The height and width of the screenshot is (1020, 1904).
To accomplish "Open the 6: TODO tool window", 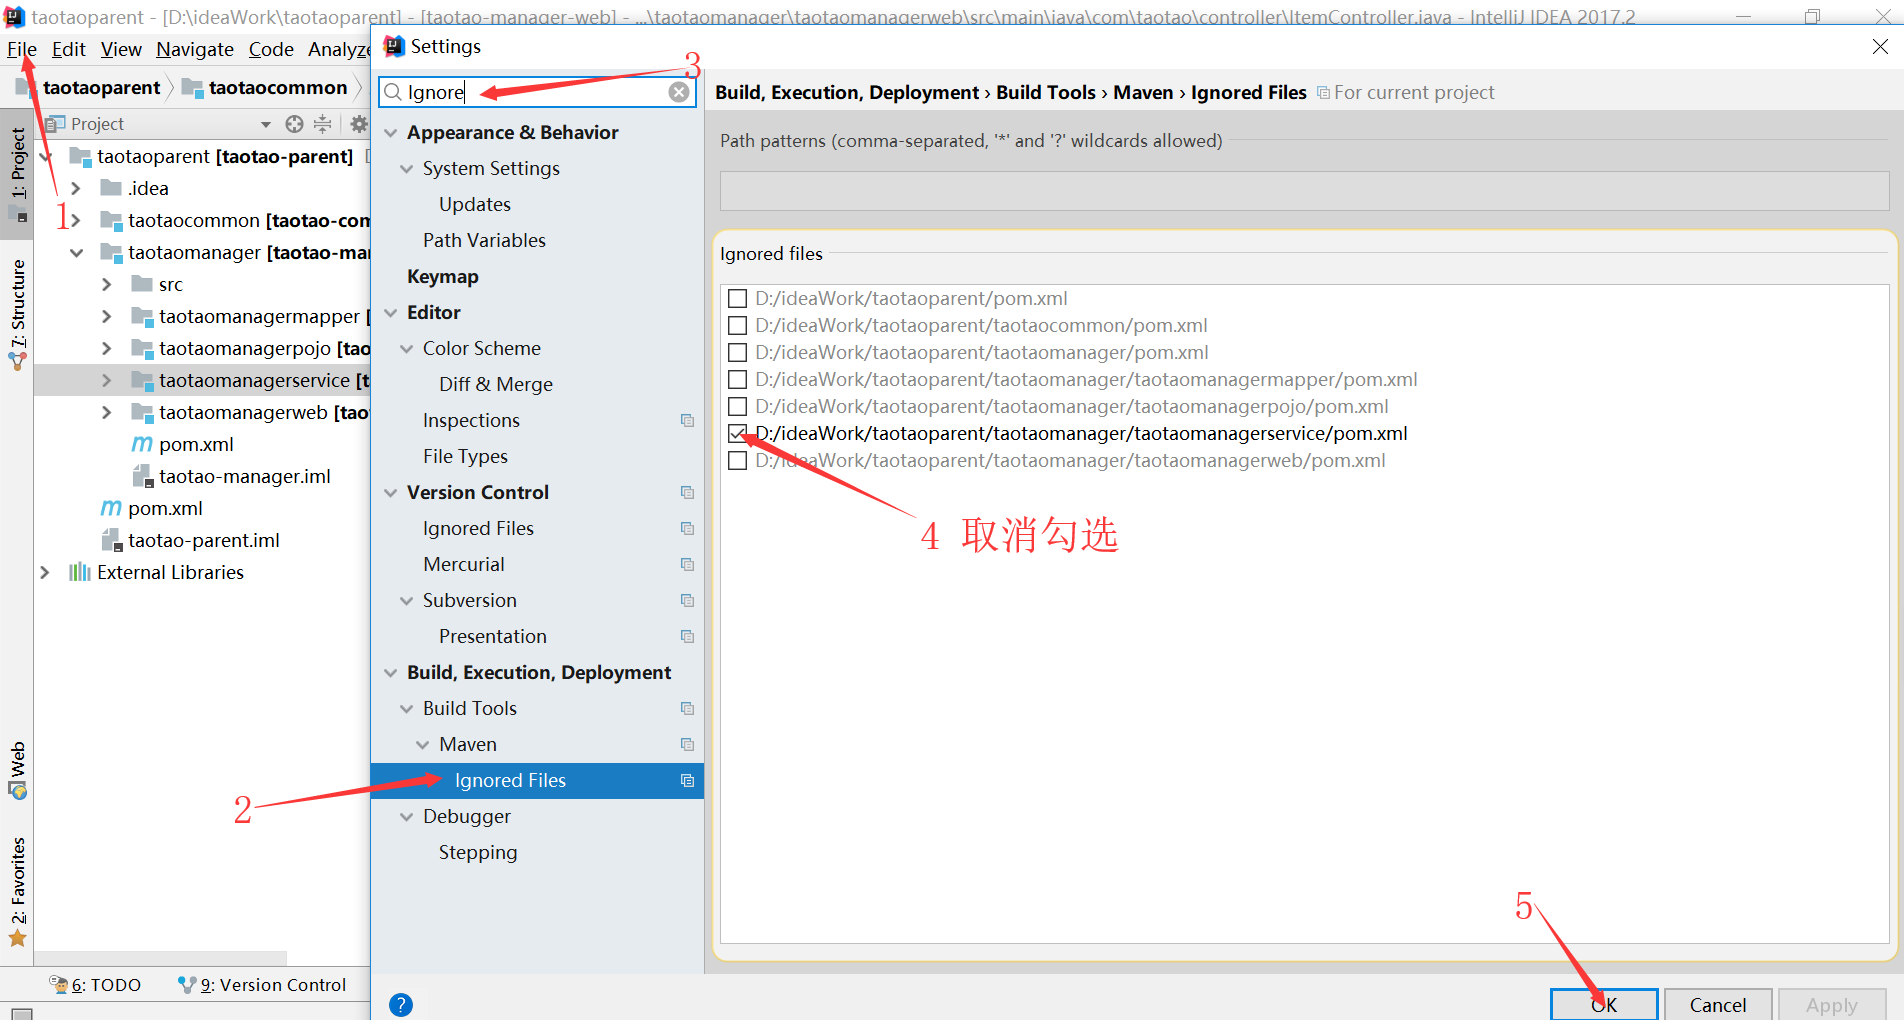I will coord(95,985).
